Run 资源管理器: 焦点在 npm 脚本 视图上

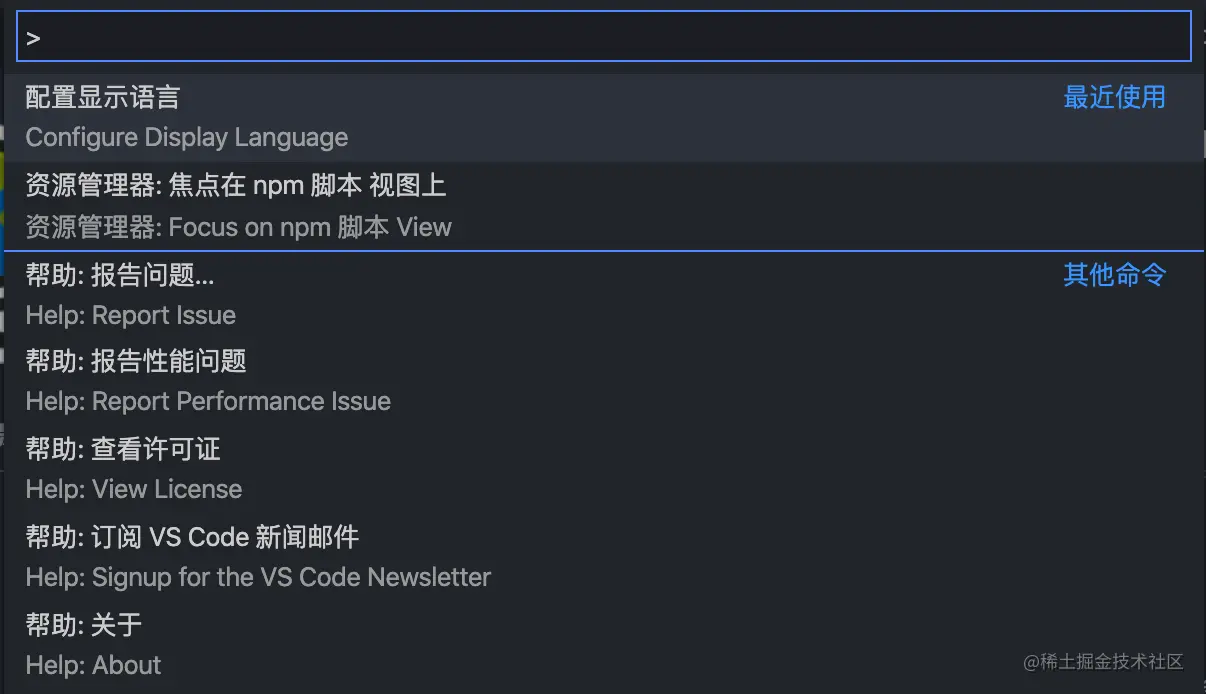coord(236,185)
